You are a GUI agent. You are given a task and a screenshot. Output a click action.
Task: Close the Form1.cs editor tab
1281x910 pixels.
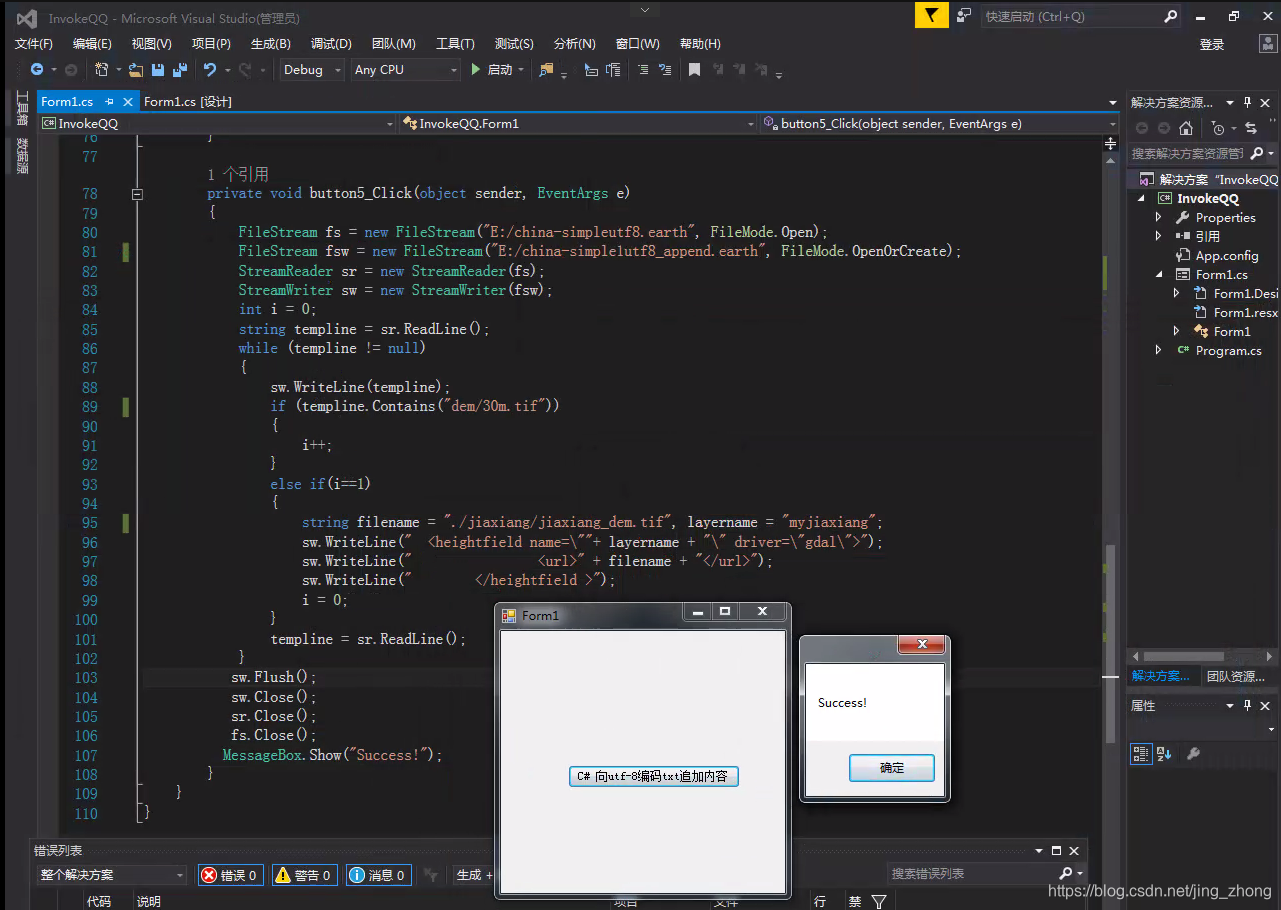[x=128, y=101]
